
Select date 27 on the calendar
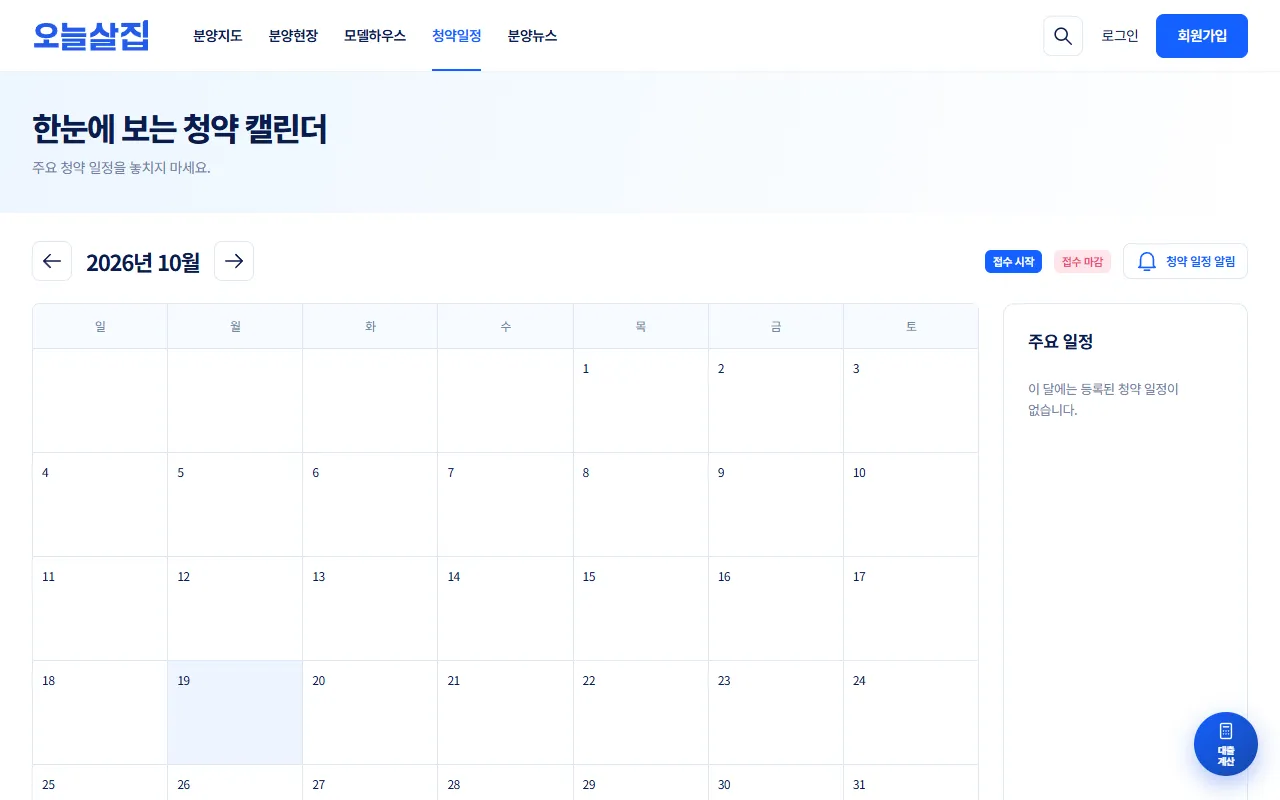[x=370, y=783]
